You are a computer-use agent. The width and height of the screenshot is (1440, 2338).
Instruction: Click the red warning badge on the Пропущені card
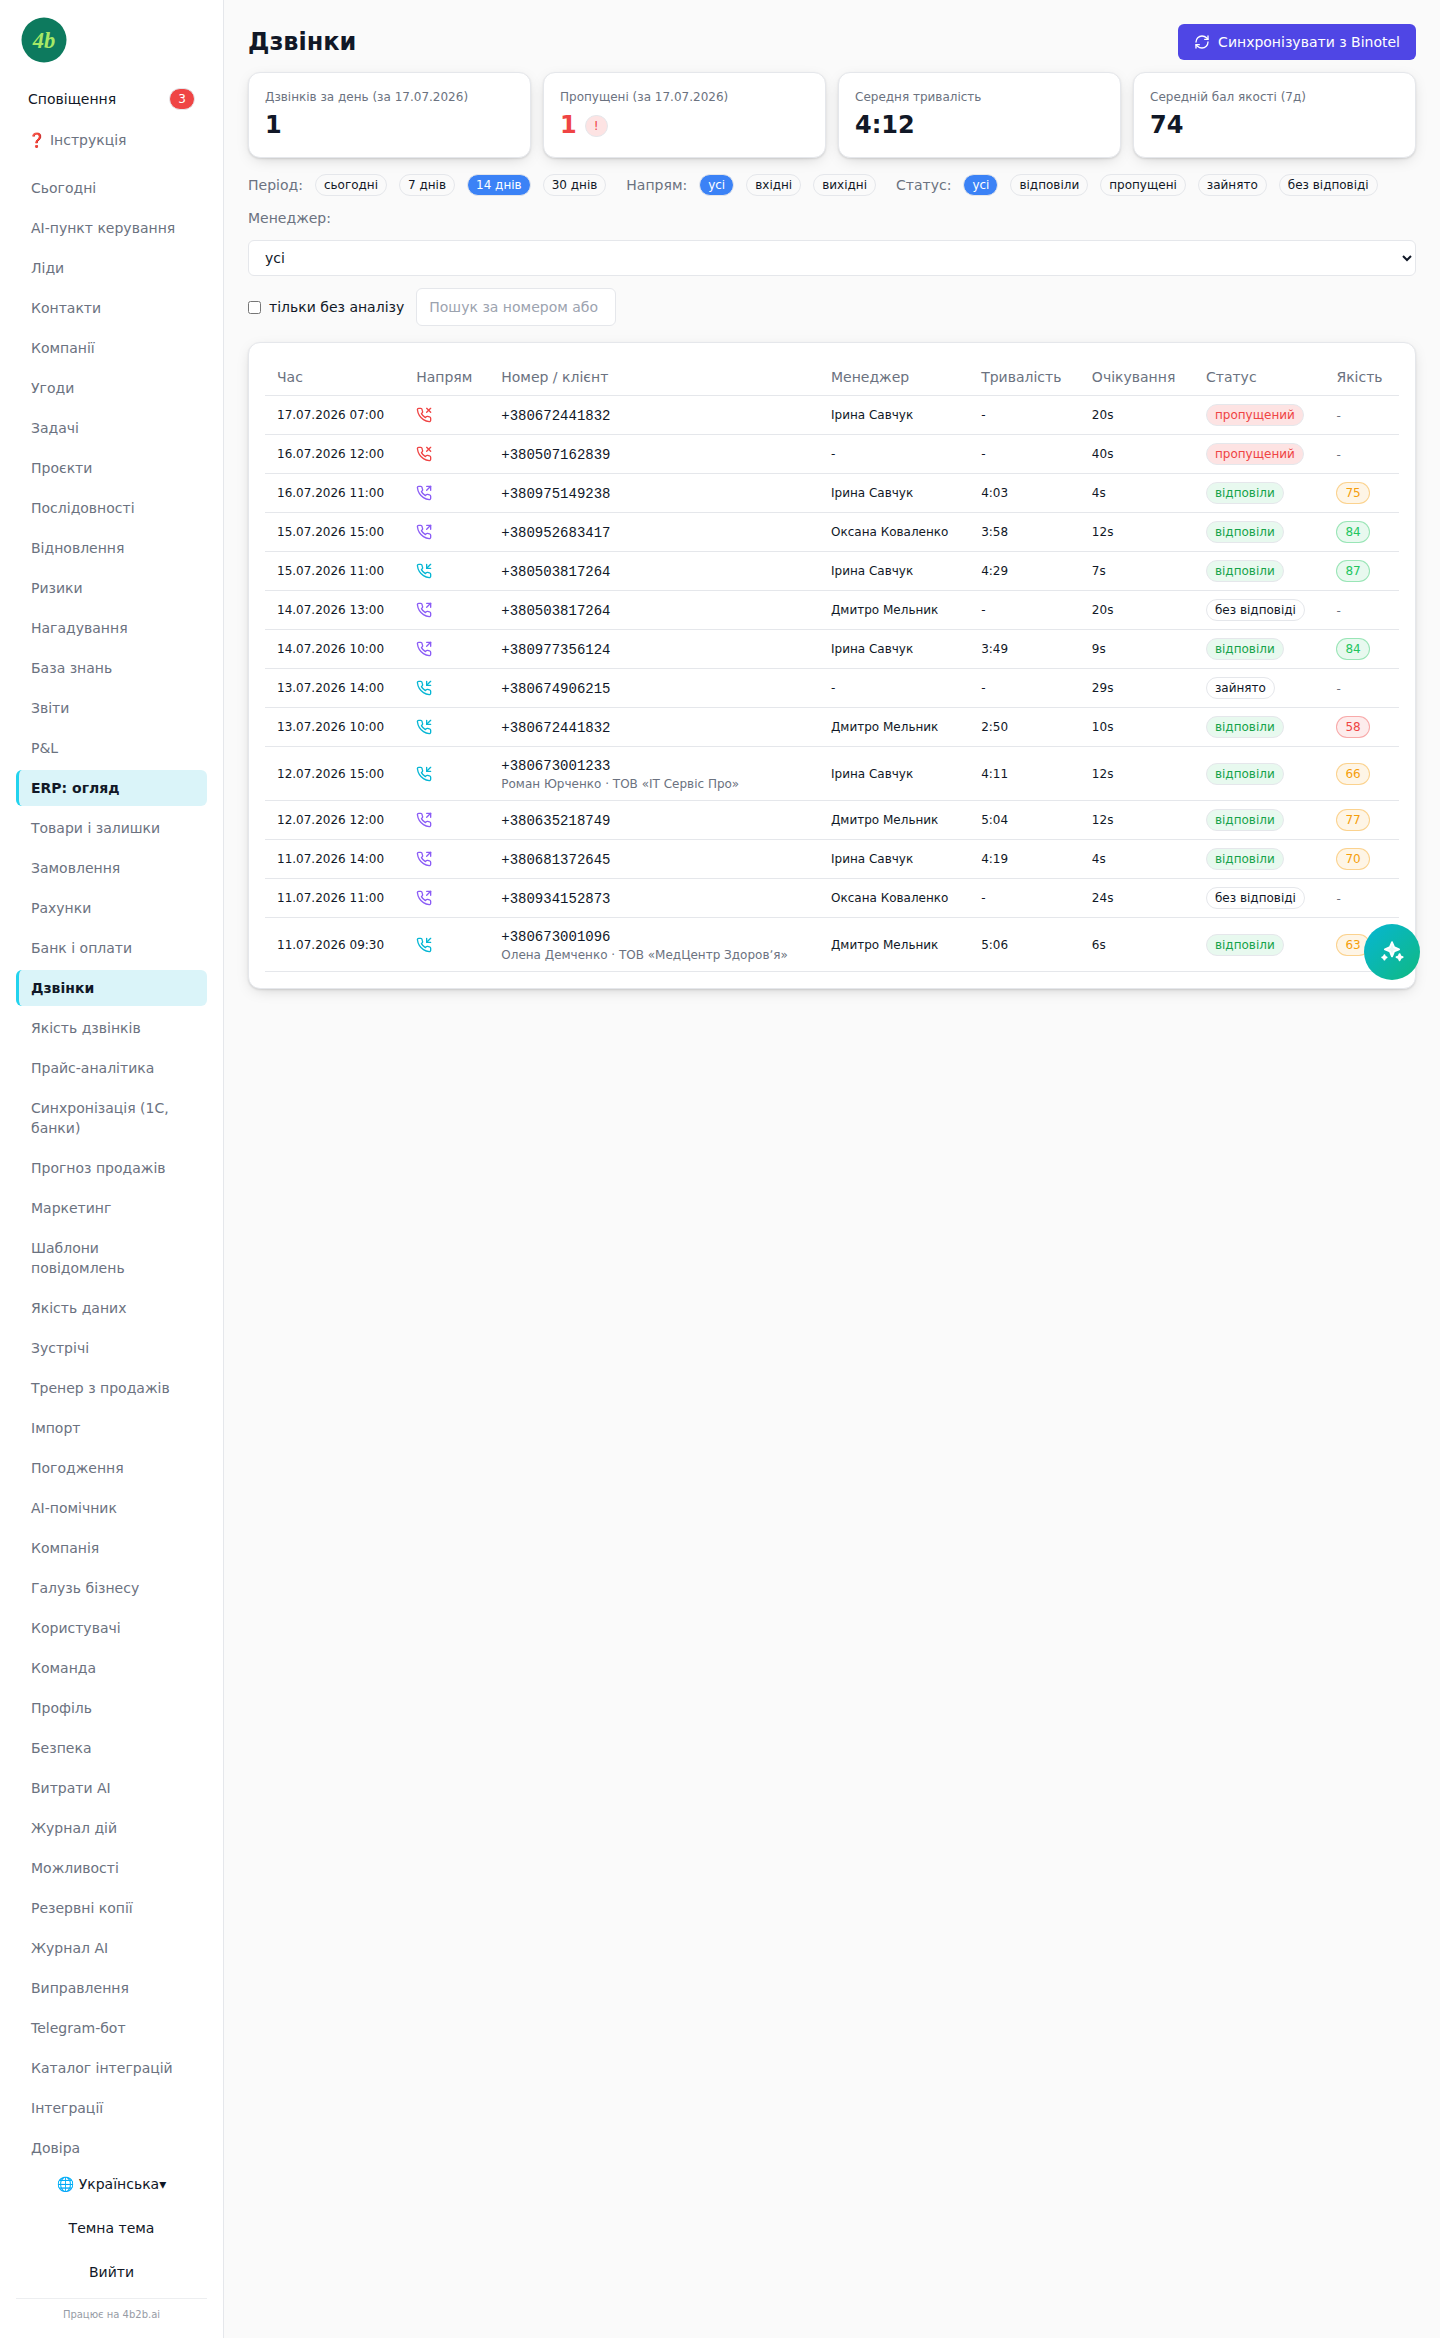tap(596, 126)
